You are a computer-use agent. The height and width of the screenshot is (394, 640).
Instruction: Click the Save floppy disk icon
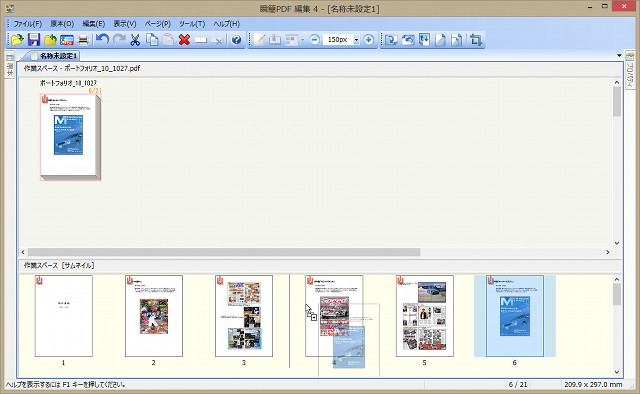(x=33, y=40)
